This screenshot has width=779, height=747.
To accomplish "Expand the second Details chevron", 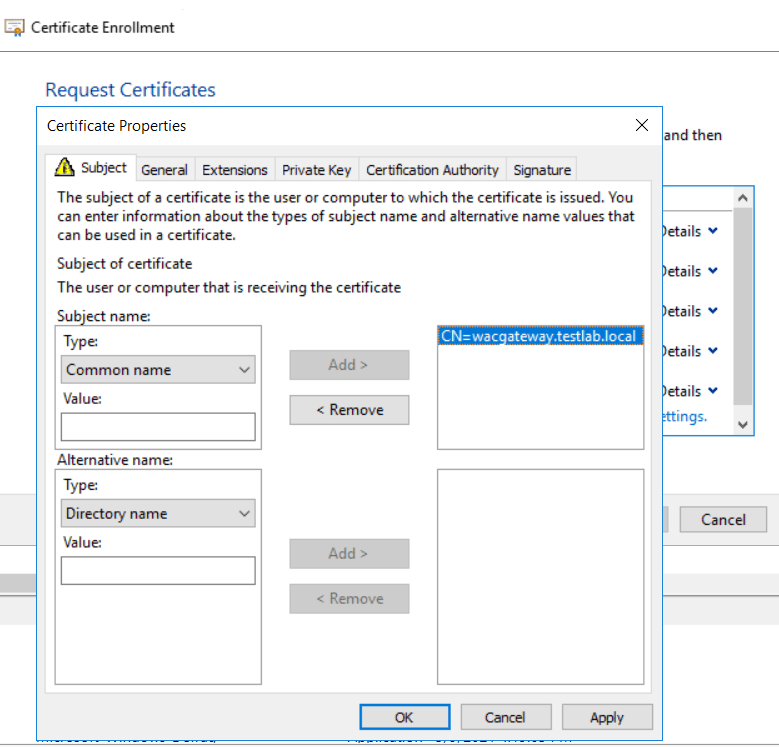I will (713, 271).
